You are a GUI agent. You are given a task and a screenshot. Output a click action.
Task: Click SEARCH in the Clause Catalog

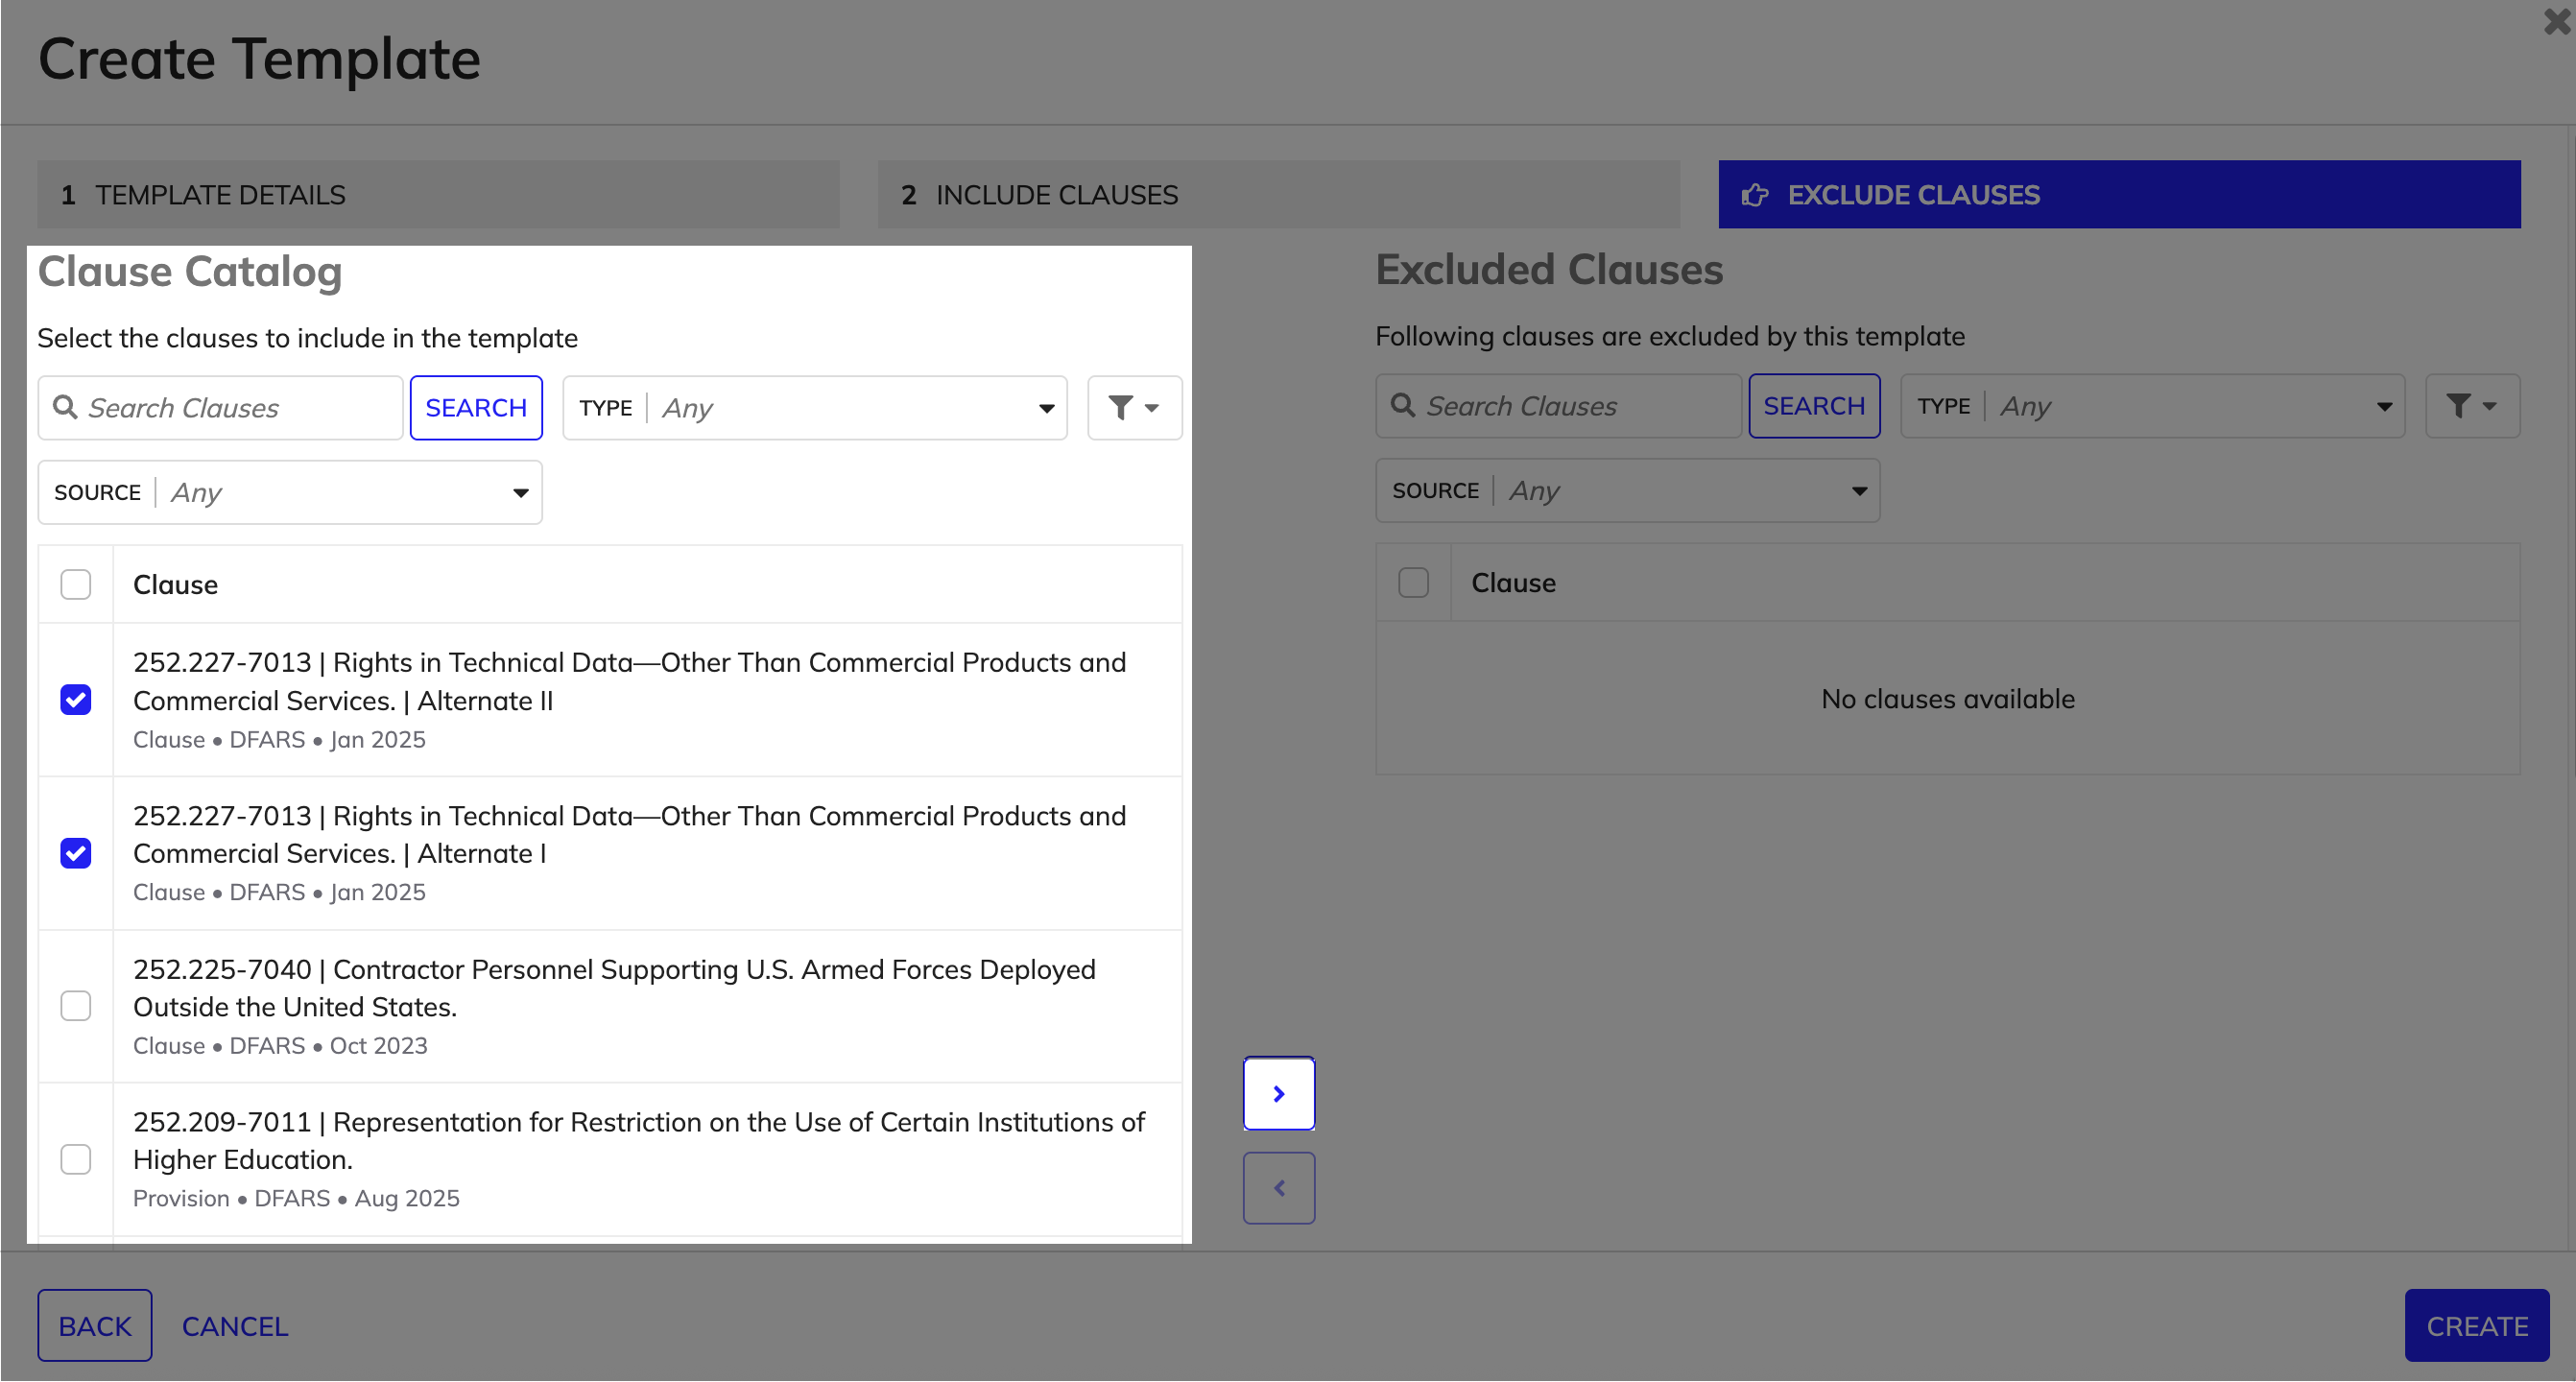[476, 407]
